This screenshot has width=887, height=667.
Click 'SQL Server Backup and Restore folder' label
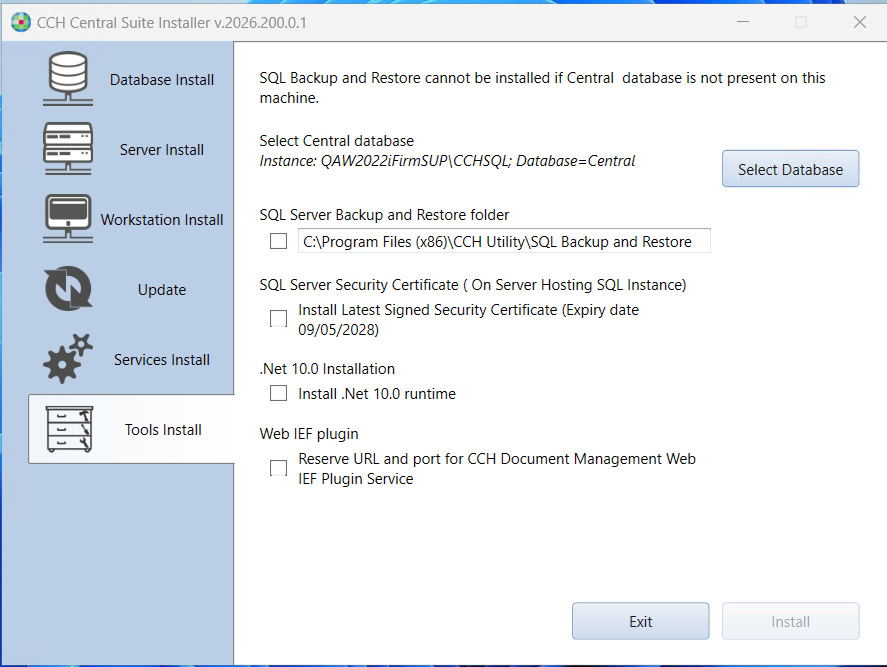384,215
